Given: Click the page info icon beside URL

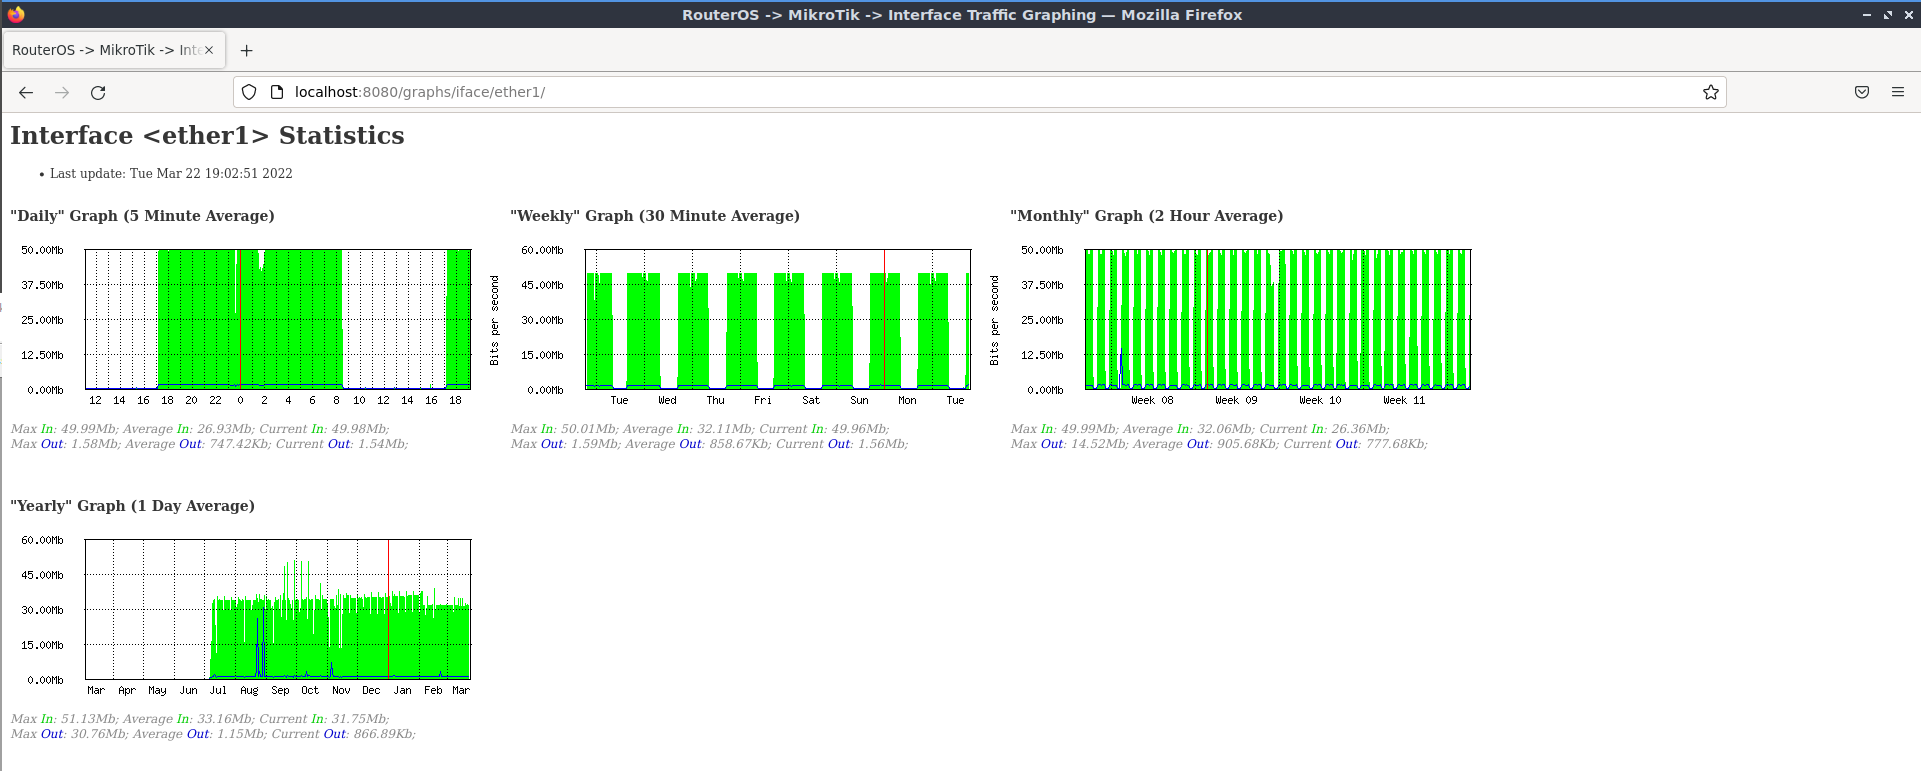Looking at the screenshot, I should tap(277, 92).
